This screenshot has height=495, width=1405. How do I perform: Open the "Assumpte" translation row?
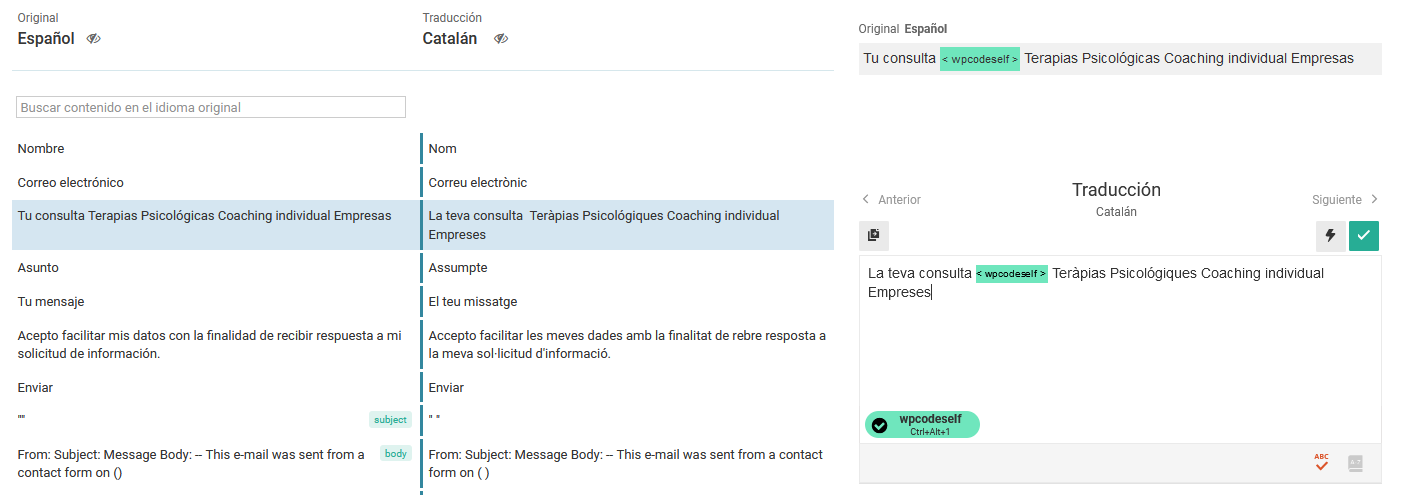point(458,268)
